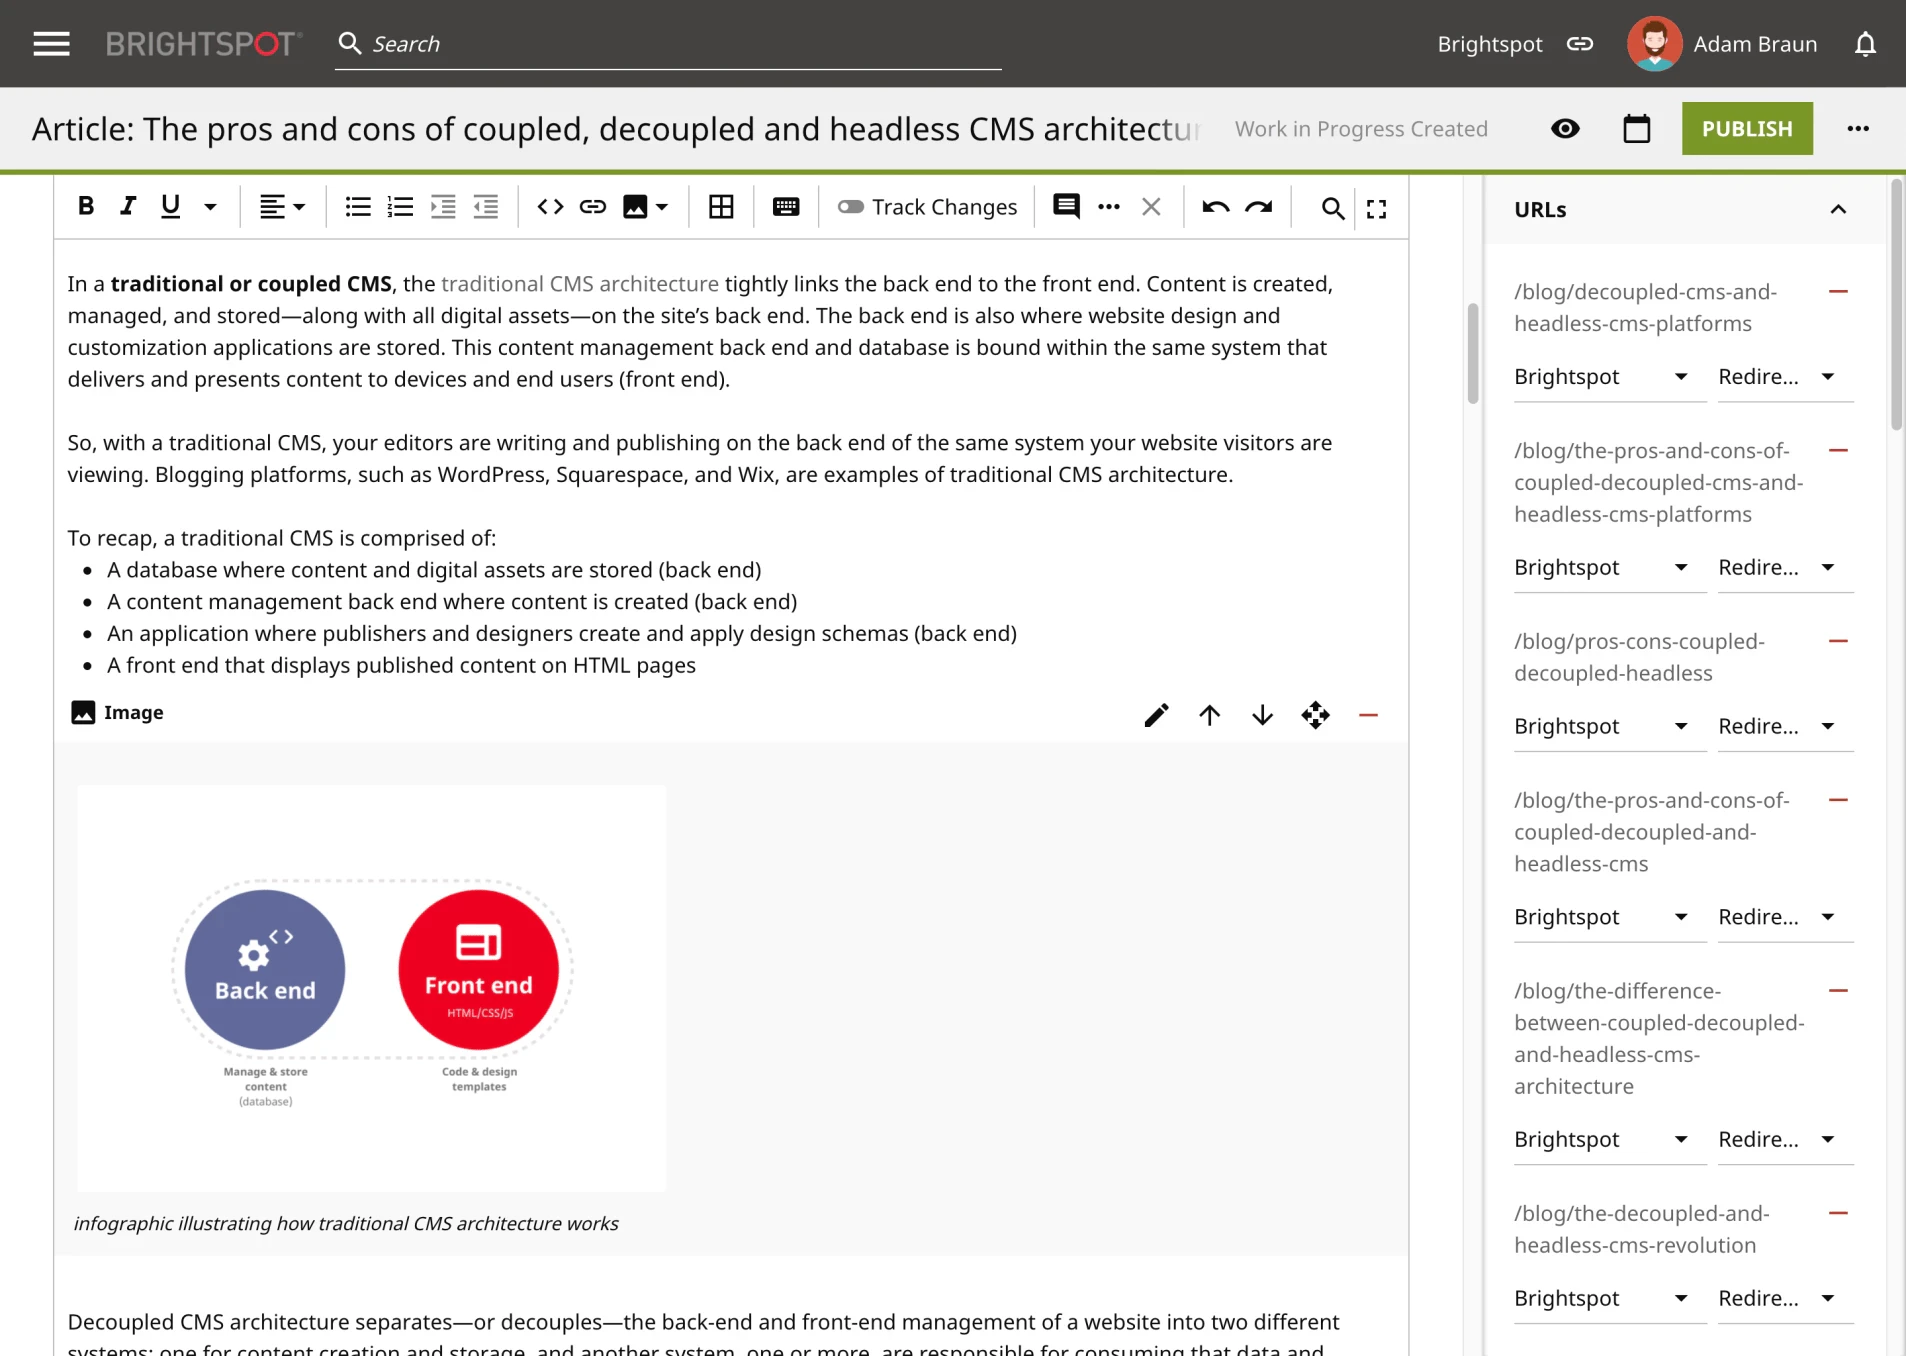Screen dimensions: 1906x1356
Task: Enter full-screen editing mode
Action: (1377, 207)
